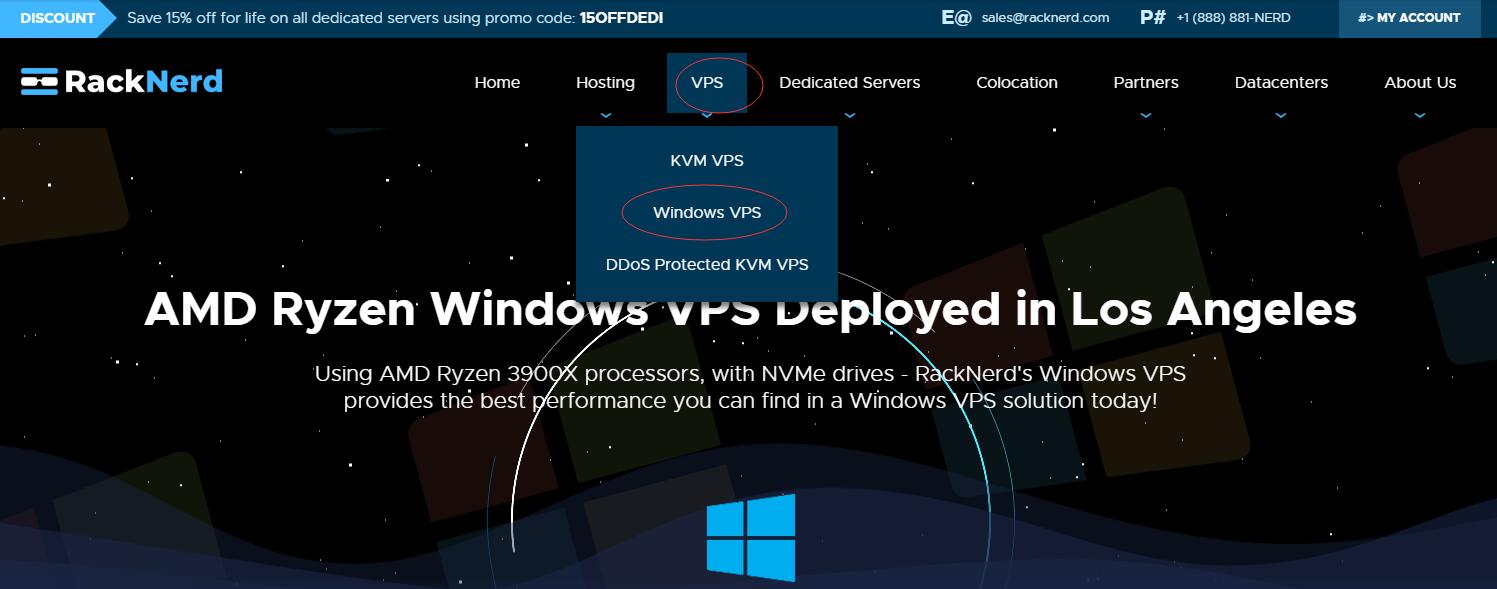
Task: Click the promo code 15OFFDEDI
Action: point(621,18)
